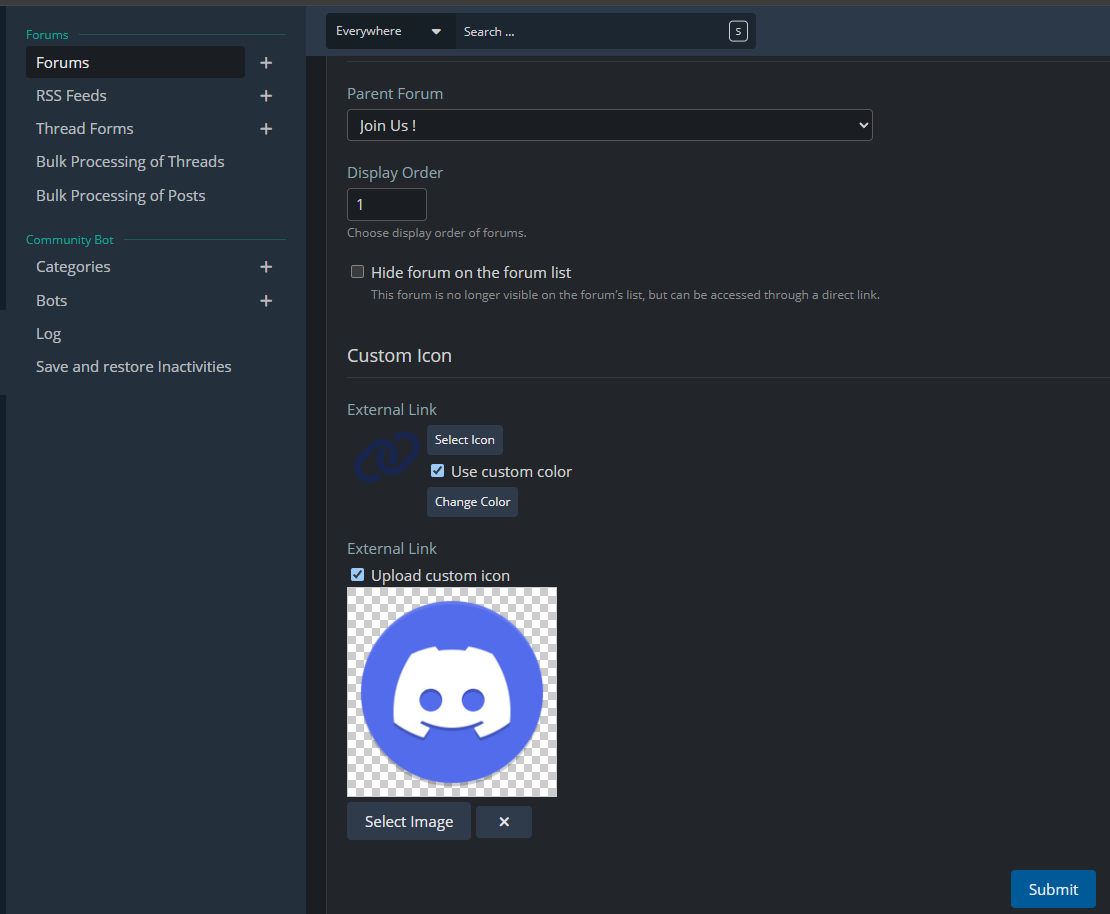This screenshot has width=1110, height=914.
Task: Uncheck Use custom color checkbox
Action: point(437,471)
